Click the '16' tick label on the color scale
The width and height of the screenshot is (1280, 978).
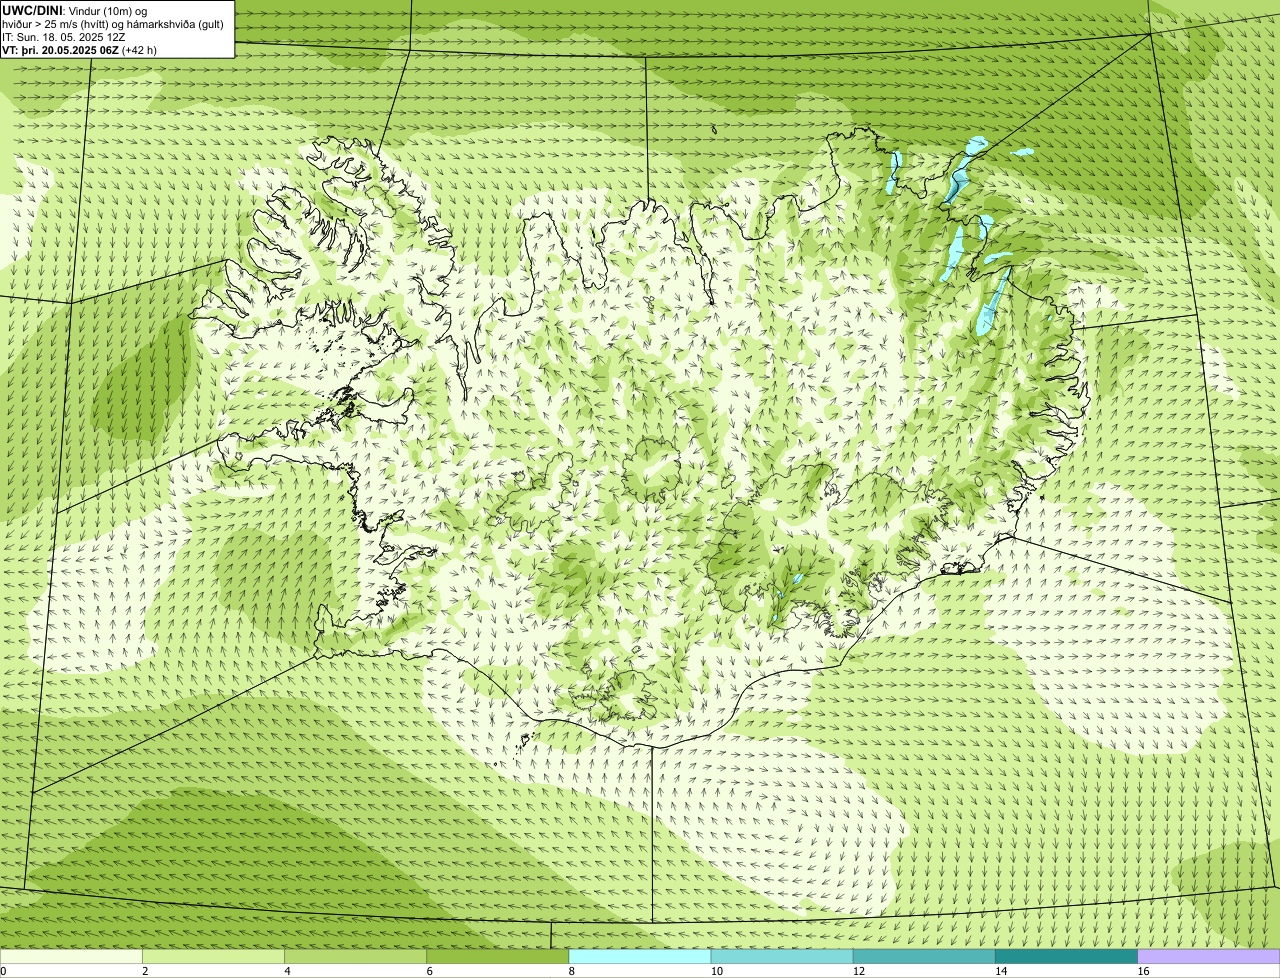(x=1143, y=971)
